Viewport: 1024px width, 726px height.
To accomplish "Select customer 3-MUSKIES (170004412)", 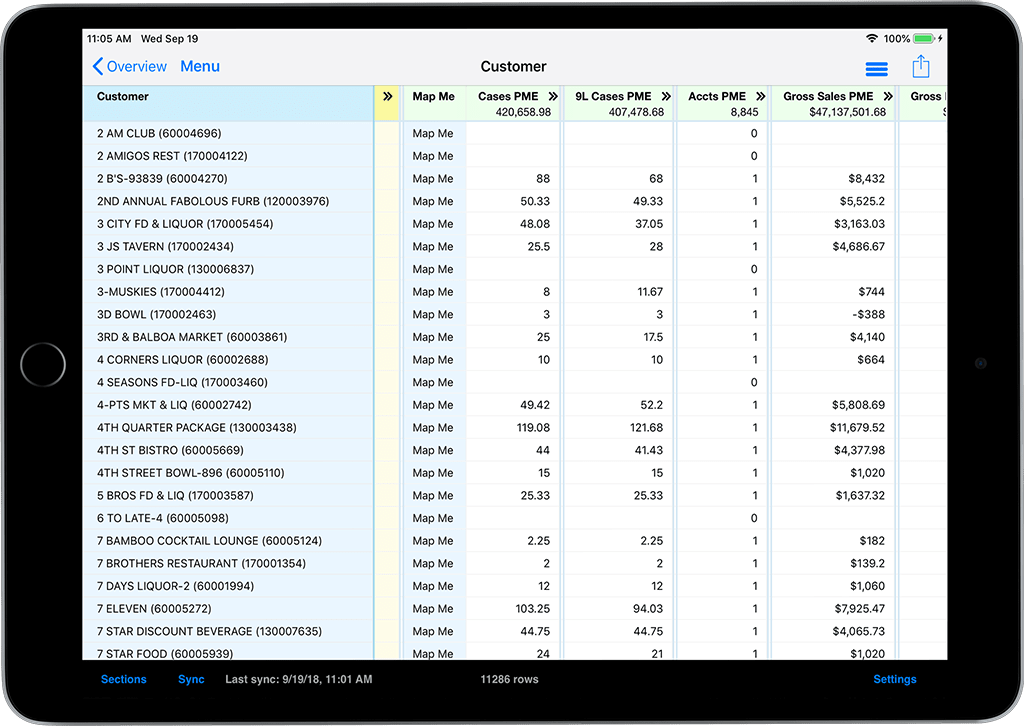I will [161, 292].
